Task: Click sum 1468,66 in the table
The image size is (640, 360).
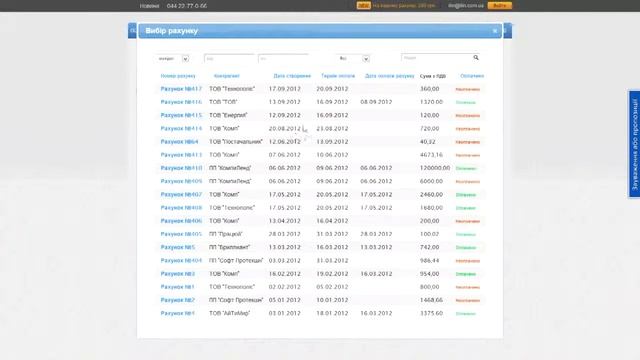Action: point(431,300)
